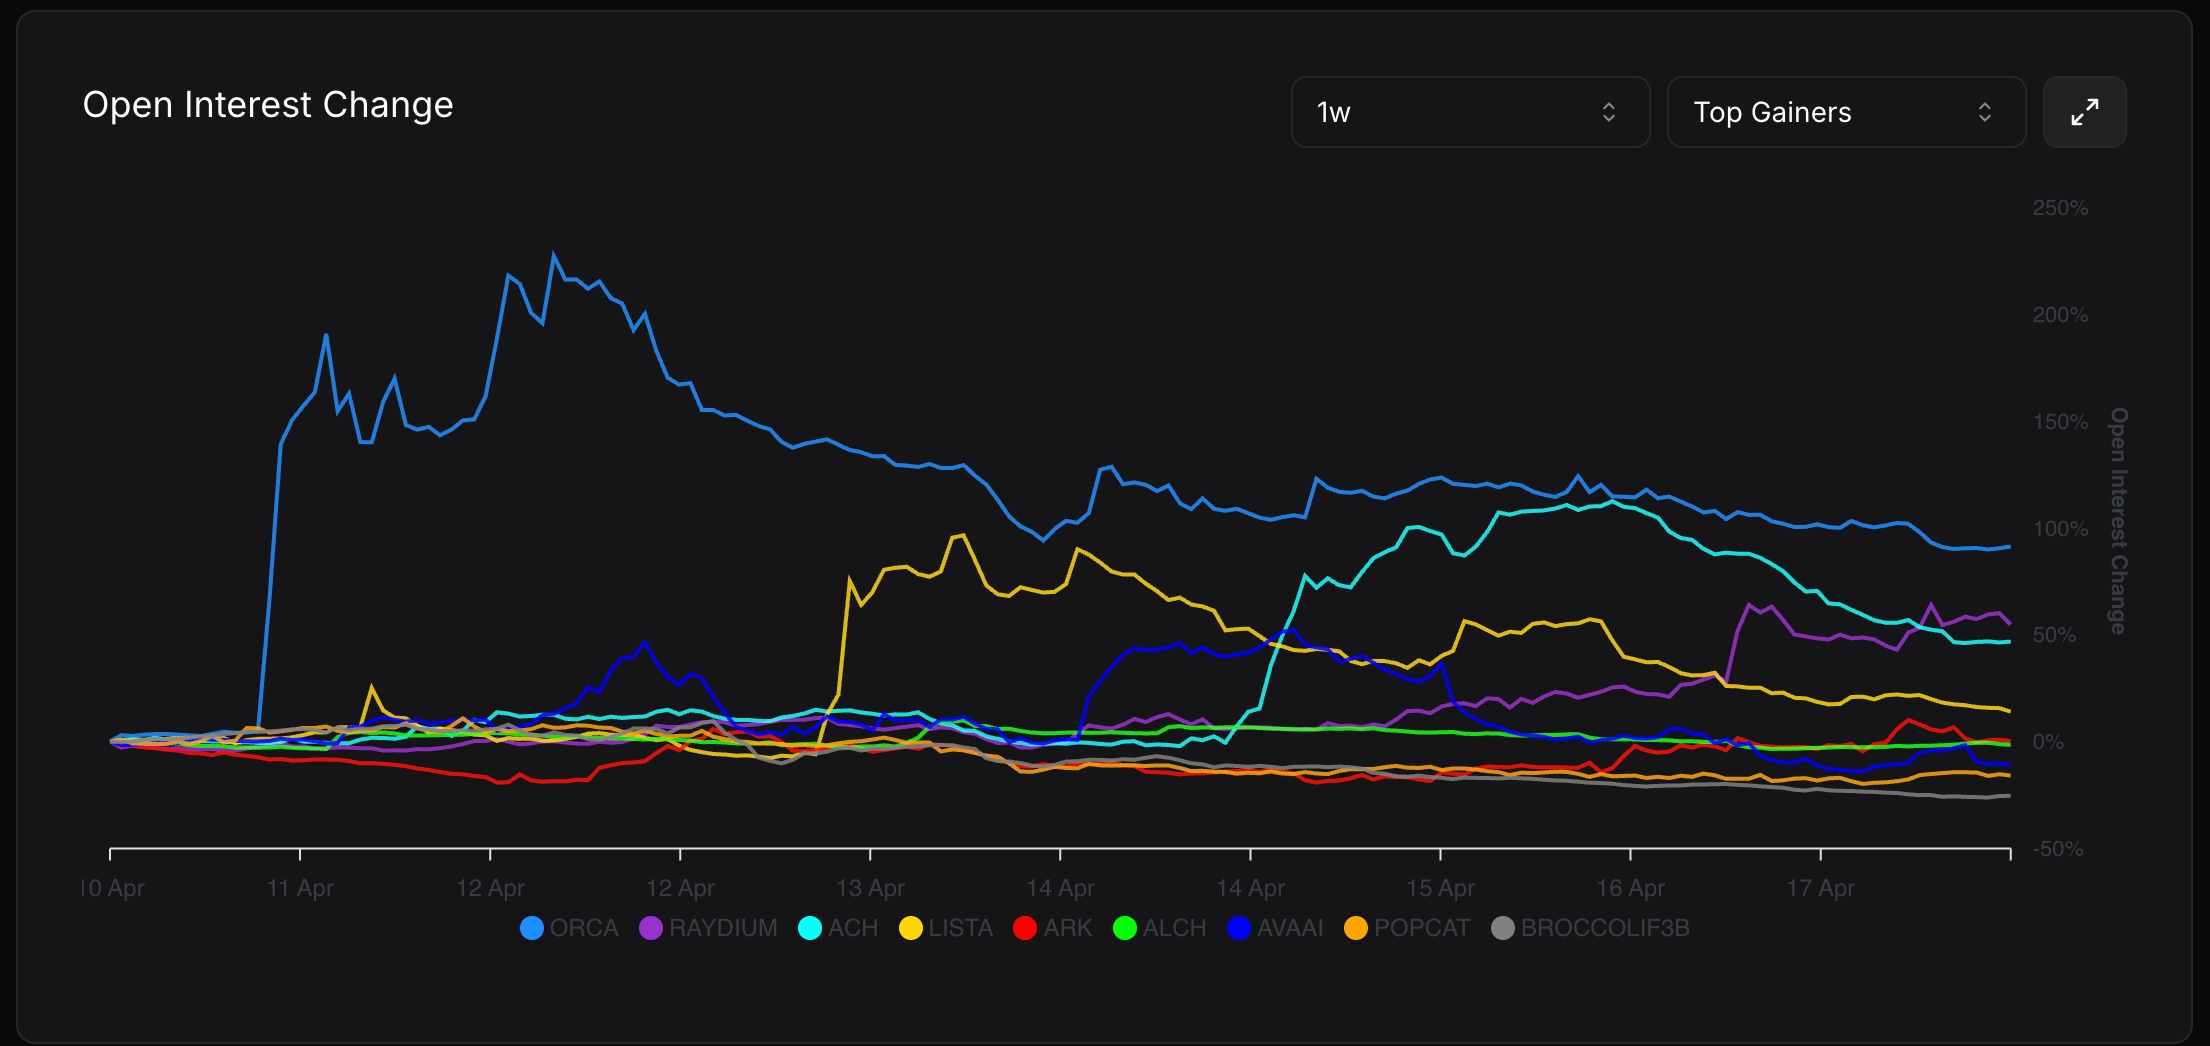
Task: Click the BROCCOLIF3B legend text
Action: pyautogui.click(x=1604, y=928)
